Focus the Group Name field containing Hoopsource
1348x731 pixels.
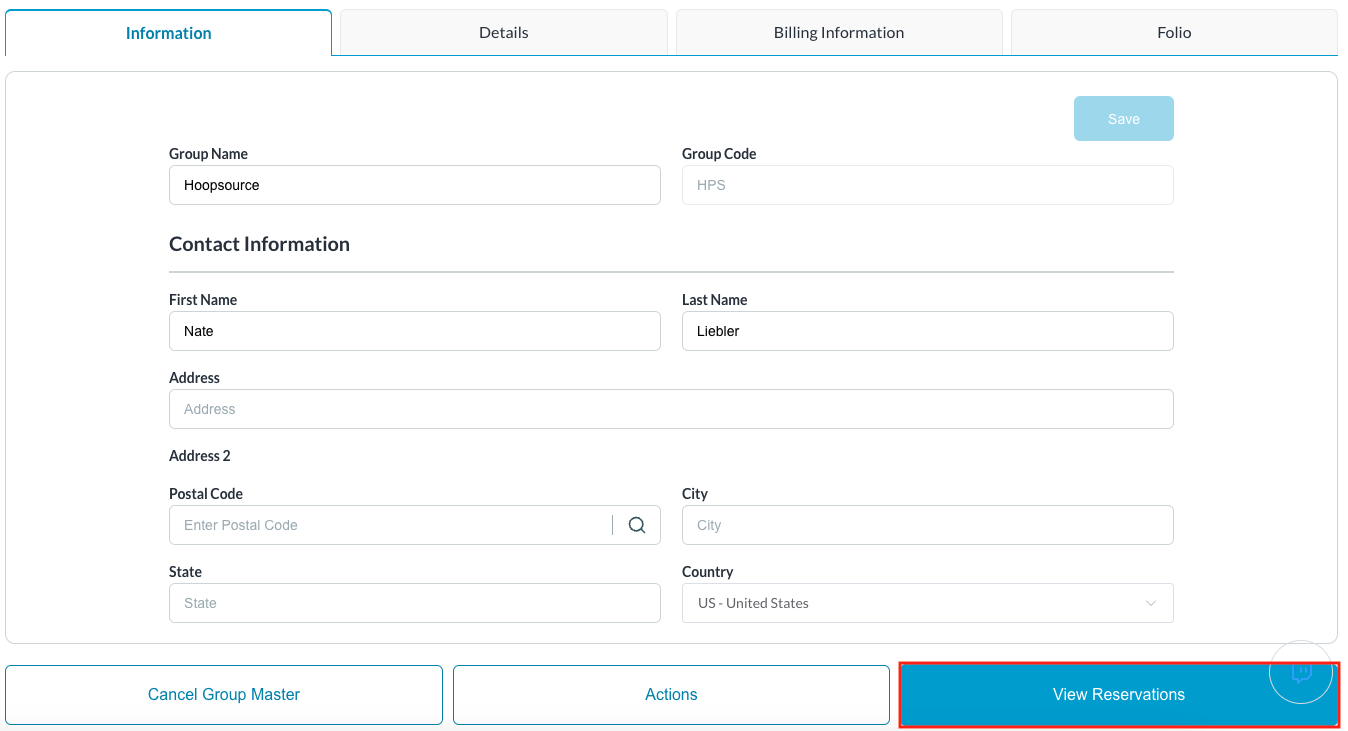(x=414, y=185)
